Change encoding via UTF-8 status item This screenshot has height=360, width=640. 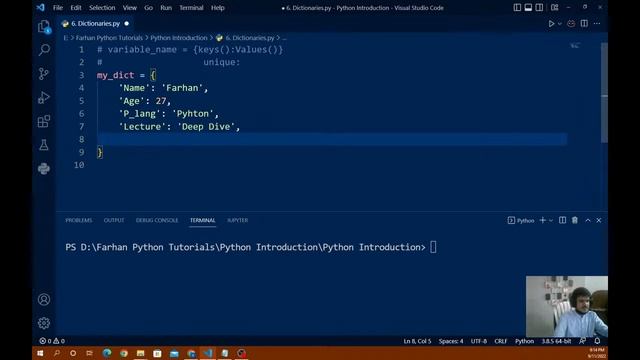pos(479,341)
